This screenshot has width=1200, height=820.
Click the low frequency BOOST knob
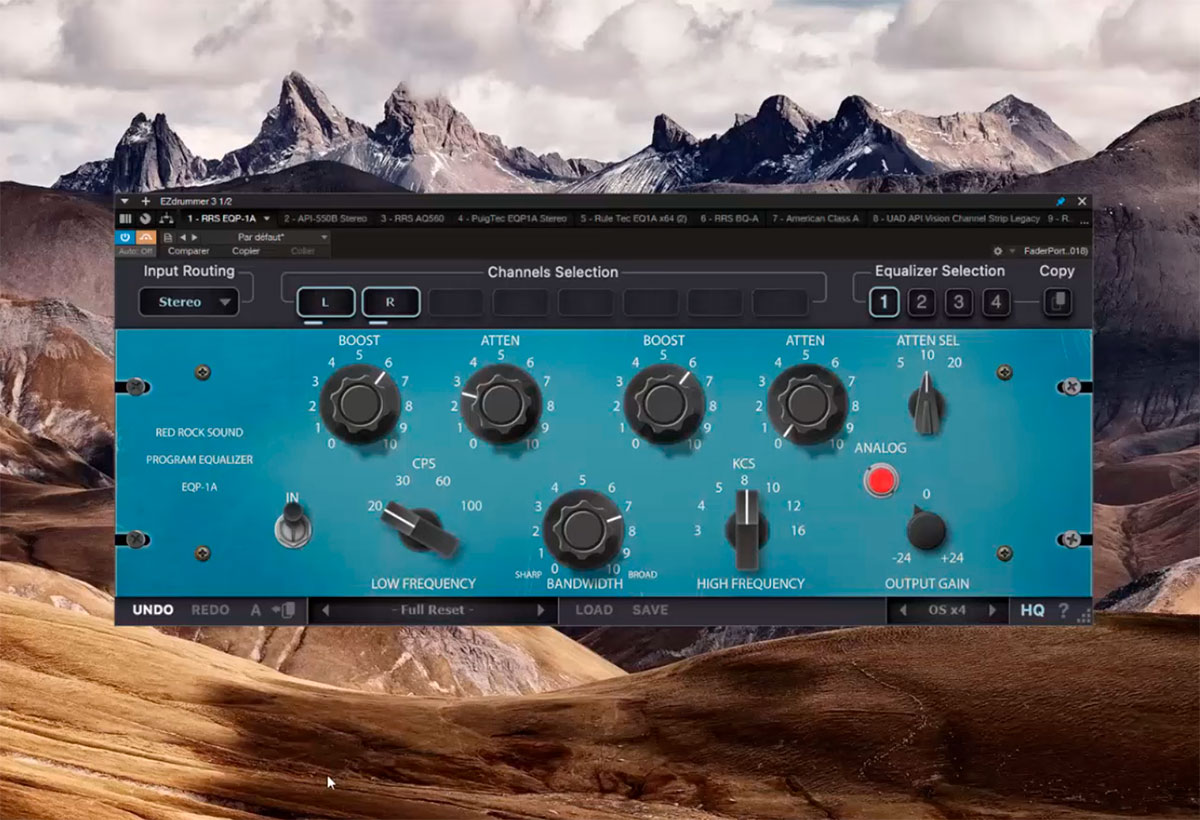point(359,404)
